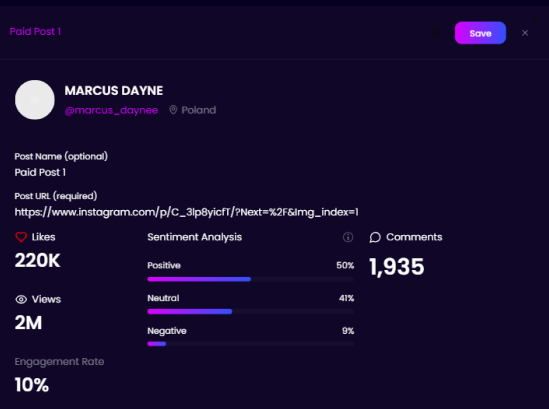
Task: Click the Post Name field reading Paid Post 1
Action: tap(40, 172)
